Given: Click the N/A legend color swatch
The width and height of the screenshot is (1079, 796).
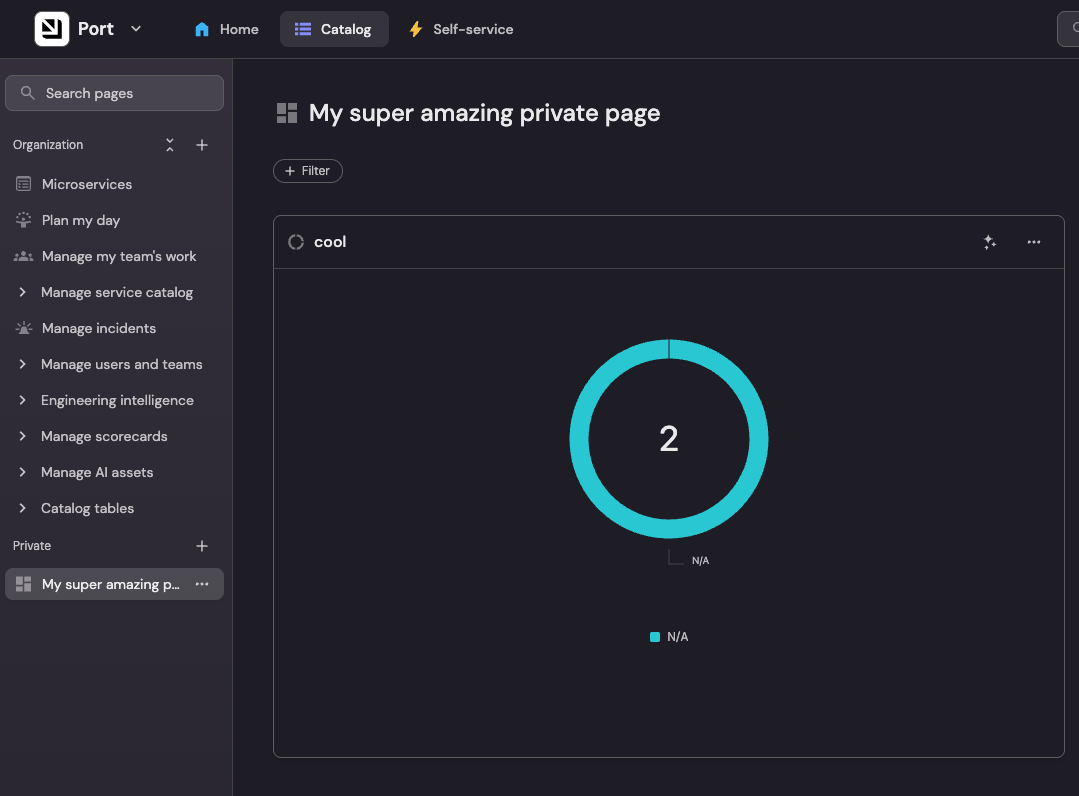Looking at the screenshot, I should coord(655,637).
